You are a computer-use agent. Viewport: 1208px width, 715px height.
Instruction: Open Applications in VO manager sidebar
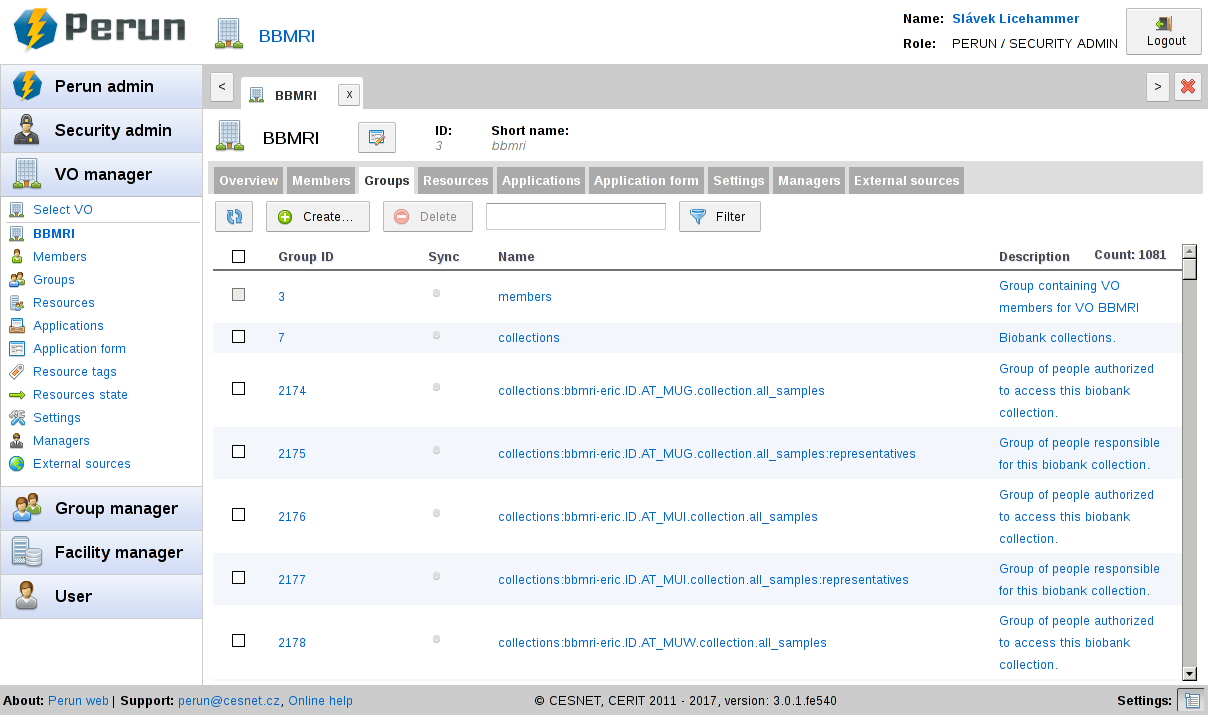click(x=68, y=326)
